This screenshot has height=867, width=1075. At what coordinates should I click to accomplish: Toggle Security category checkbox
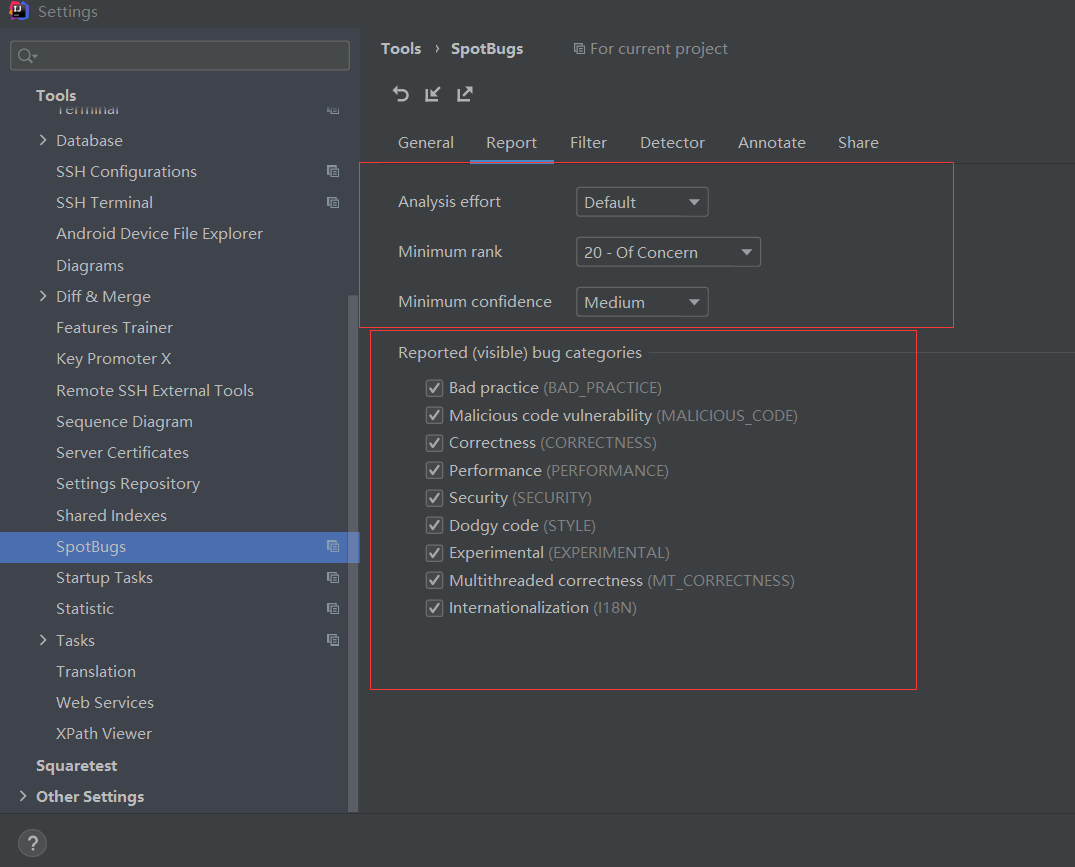click(x=434, y=498)
